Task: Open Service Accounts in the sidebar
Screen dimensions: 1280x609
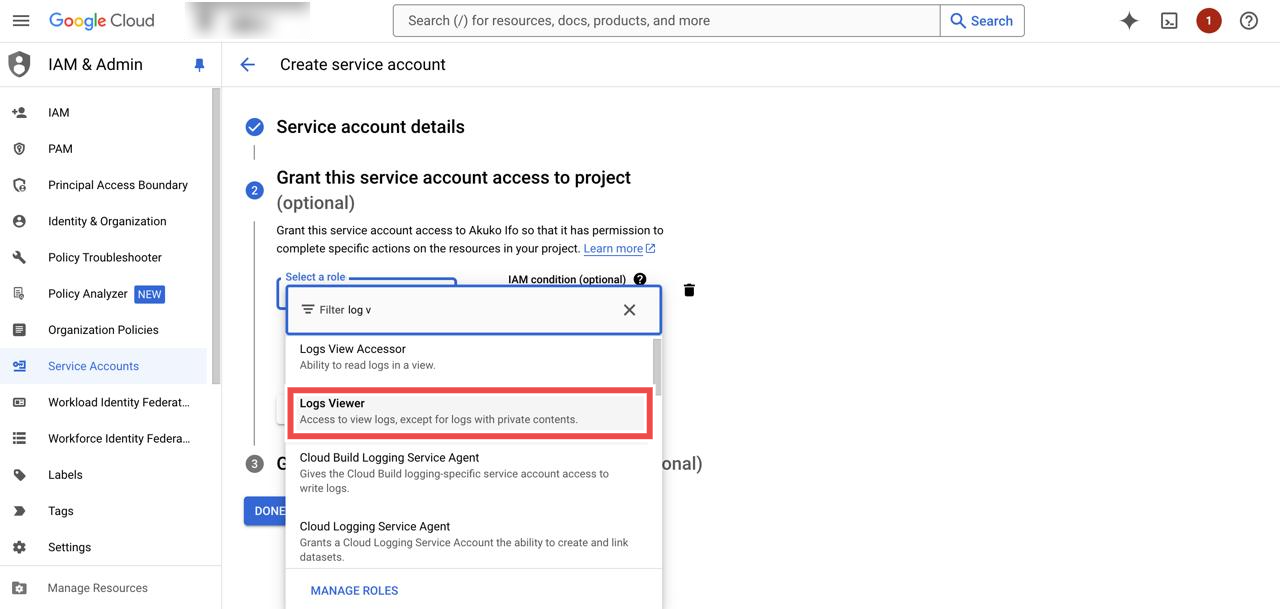Action: click(x=93, y=366)
